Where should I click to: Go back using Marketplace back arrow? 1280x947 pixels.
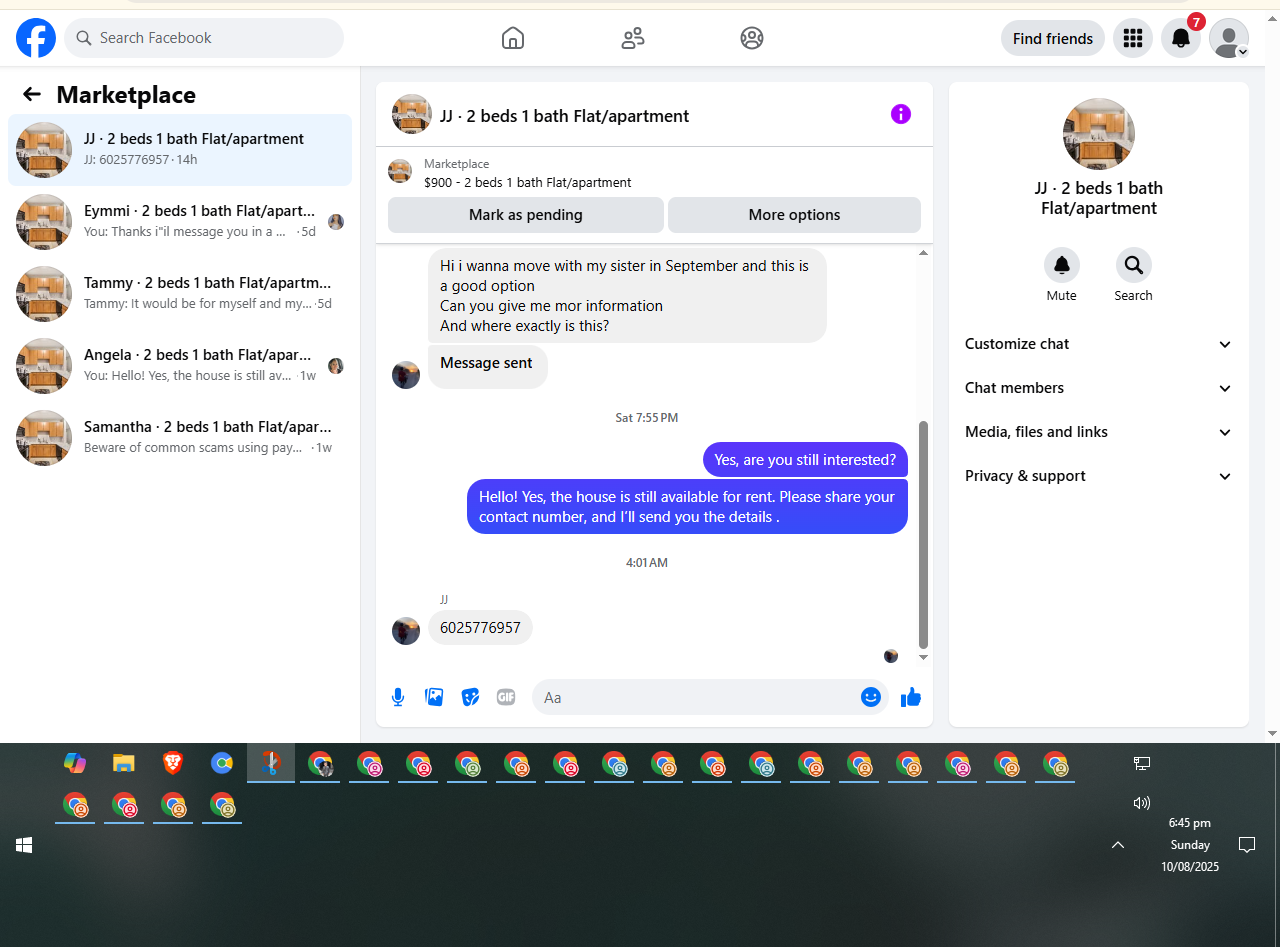(x=32, y=94)
